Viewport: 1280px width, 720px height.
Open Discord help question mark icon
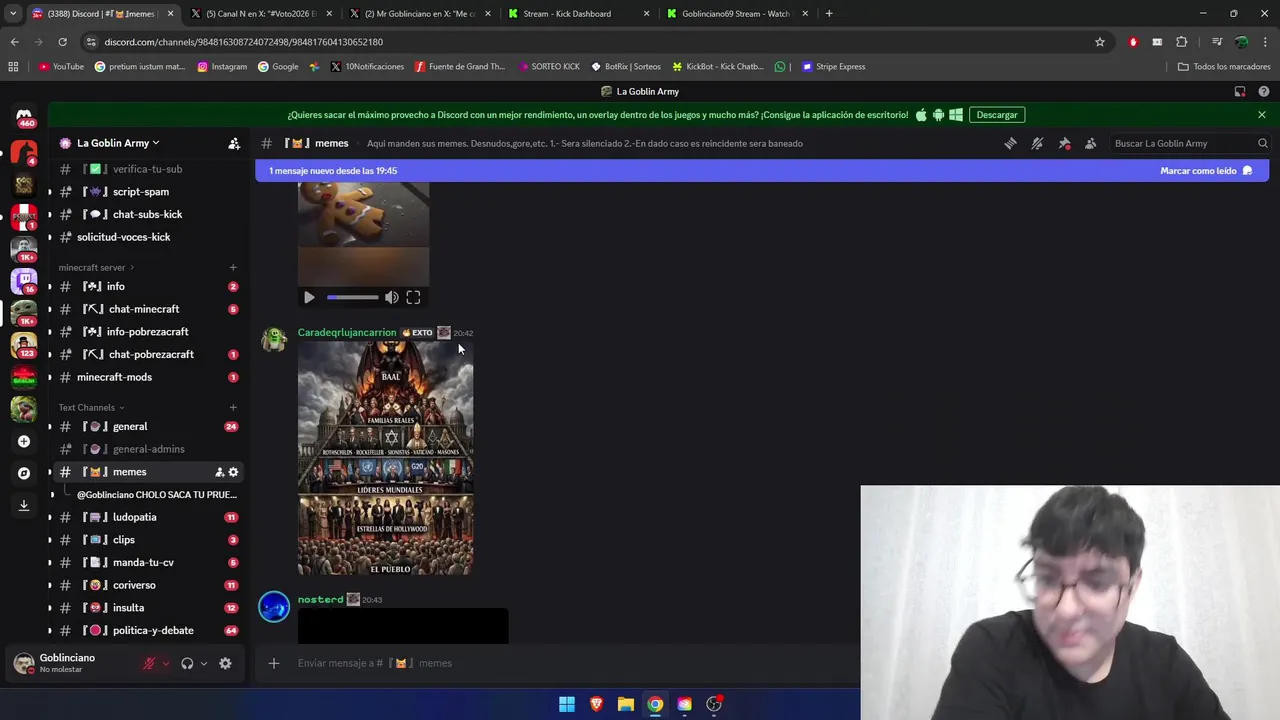coord(1264,91)
